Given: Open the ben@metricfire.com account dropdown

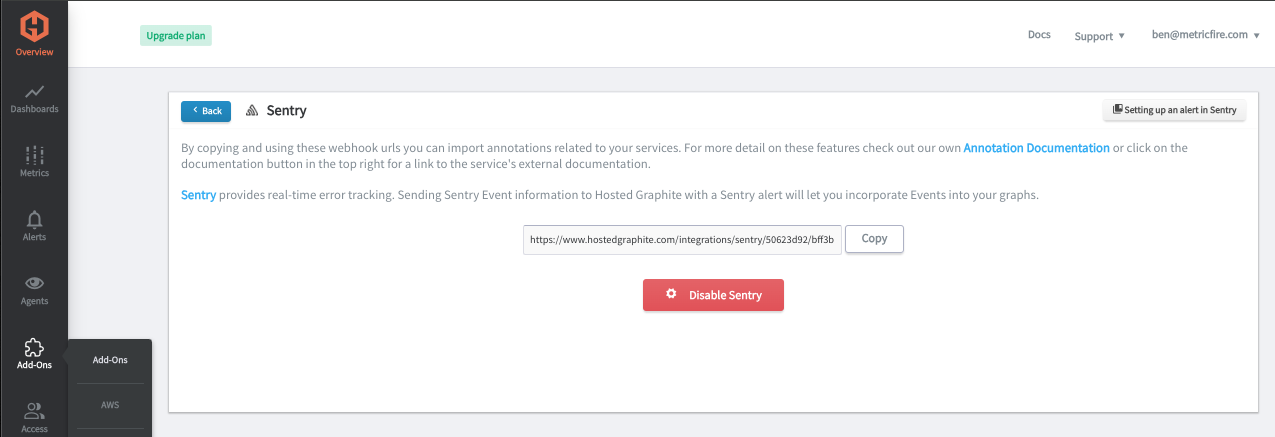Looking at the screenshot, I should click(x=1205, y=34).
